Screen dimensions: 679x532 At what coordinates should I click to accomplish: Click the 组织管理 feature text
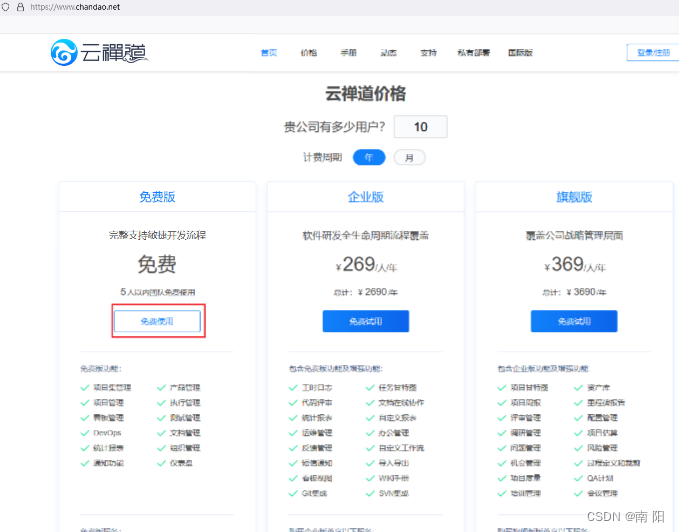coord(185,448)
